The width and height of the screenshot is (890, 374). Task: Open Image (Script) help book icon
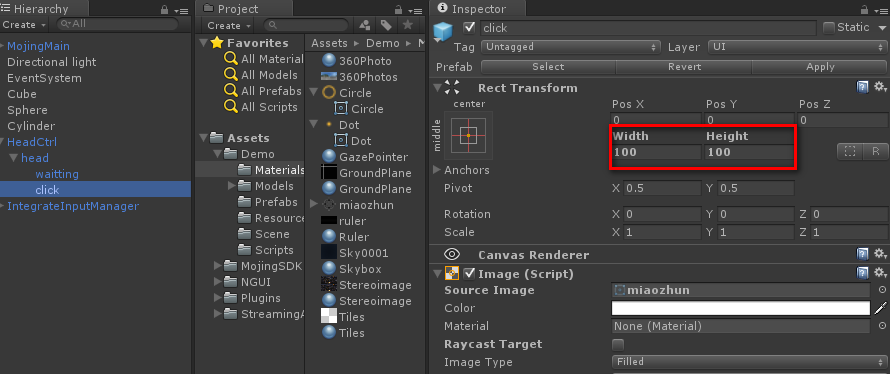[862, 273]
